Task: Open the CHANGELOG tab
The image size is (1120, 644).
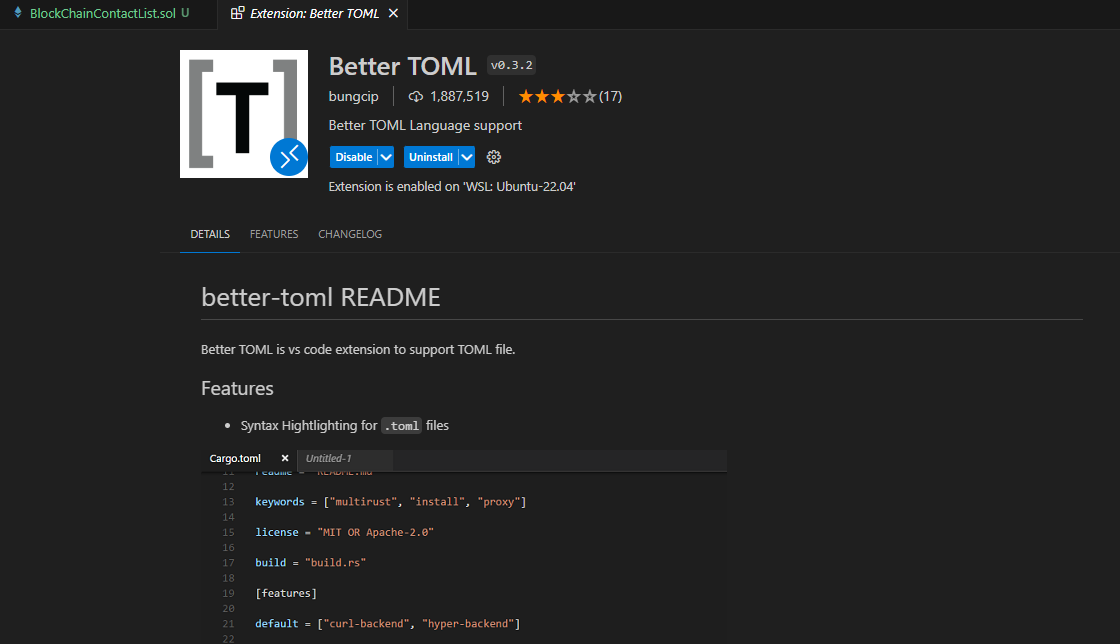Action: click(x=350, y=234)
